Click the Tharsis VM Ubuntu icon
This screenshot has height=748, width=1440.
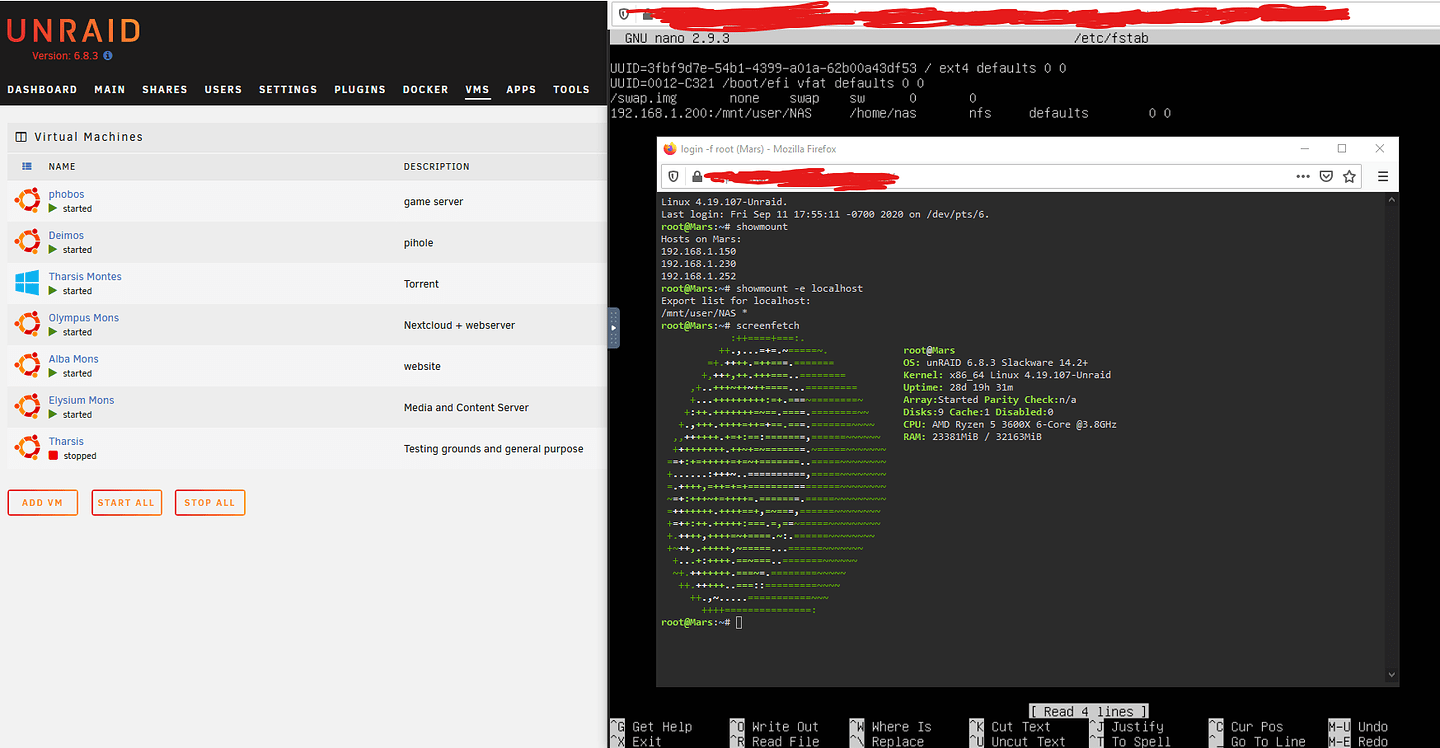pos(27,447)
